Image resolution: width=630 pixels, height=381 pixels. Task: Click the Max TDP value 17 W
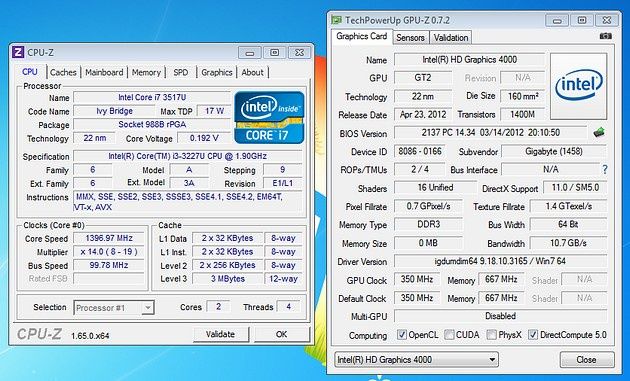pos(214,111)
